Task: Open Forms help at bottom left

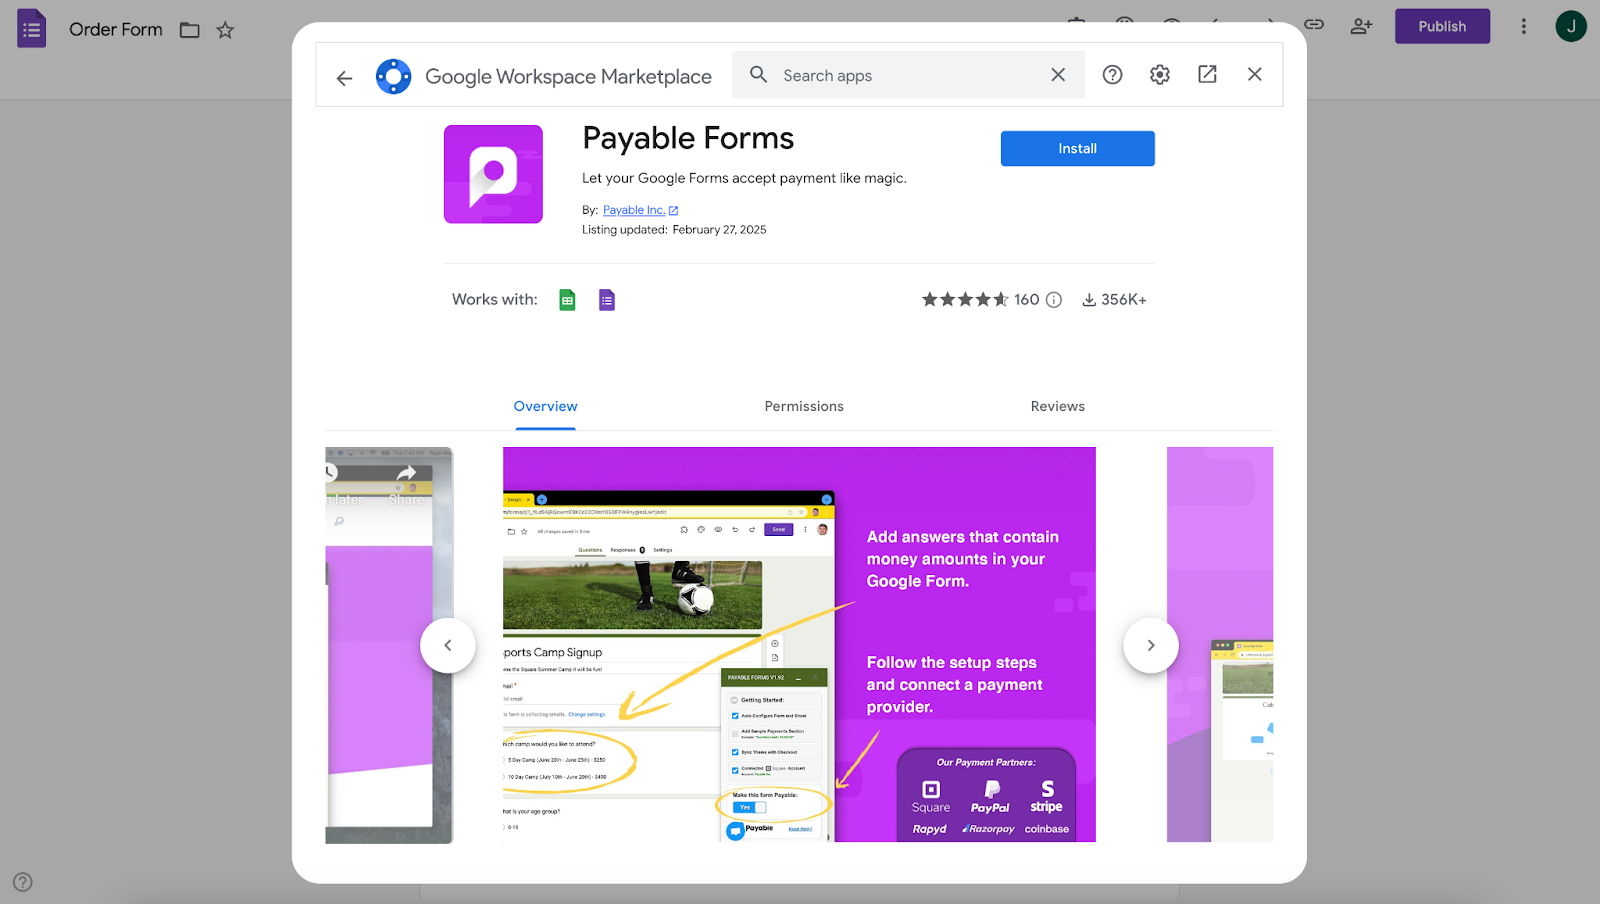Action: pyautogui.click(x=23, y=882)
